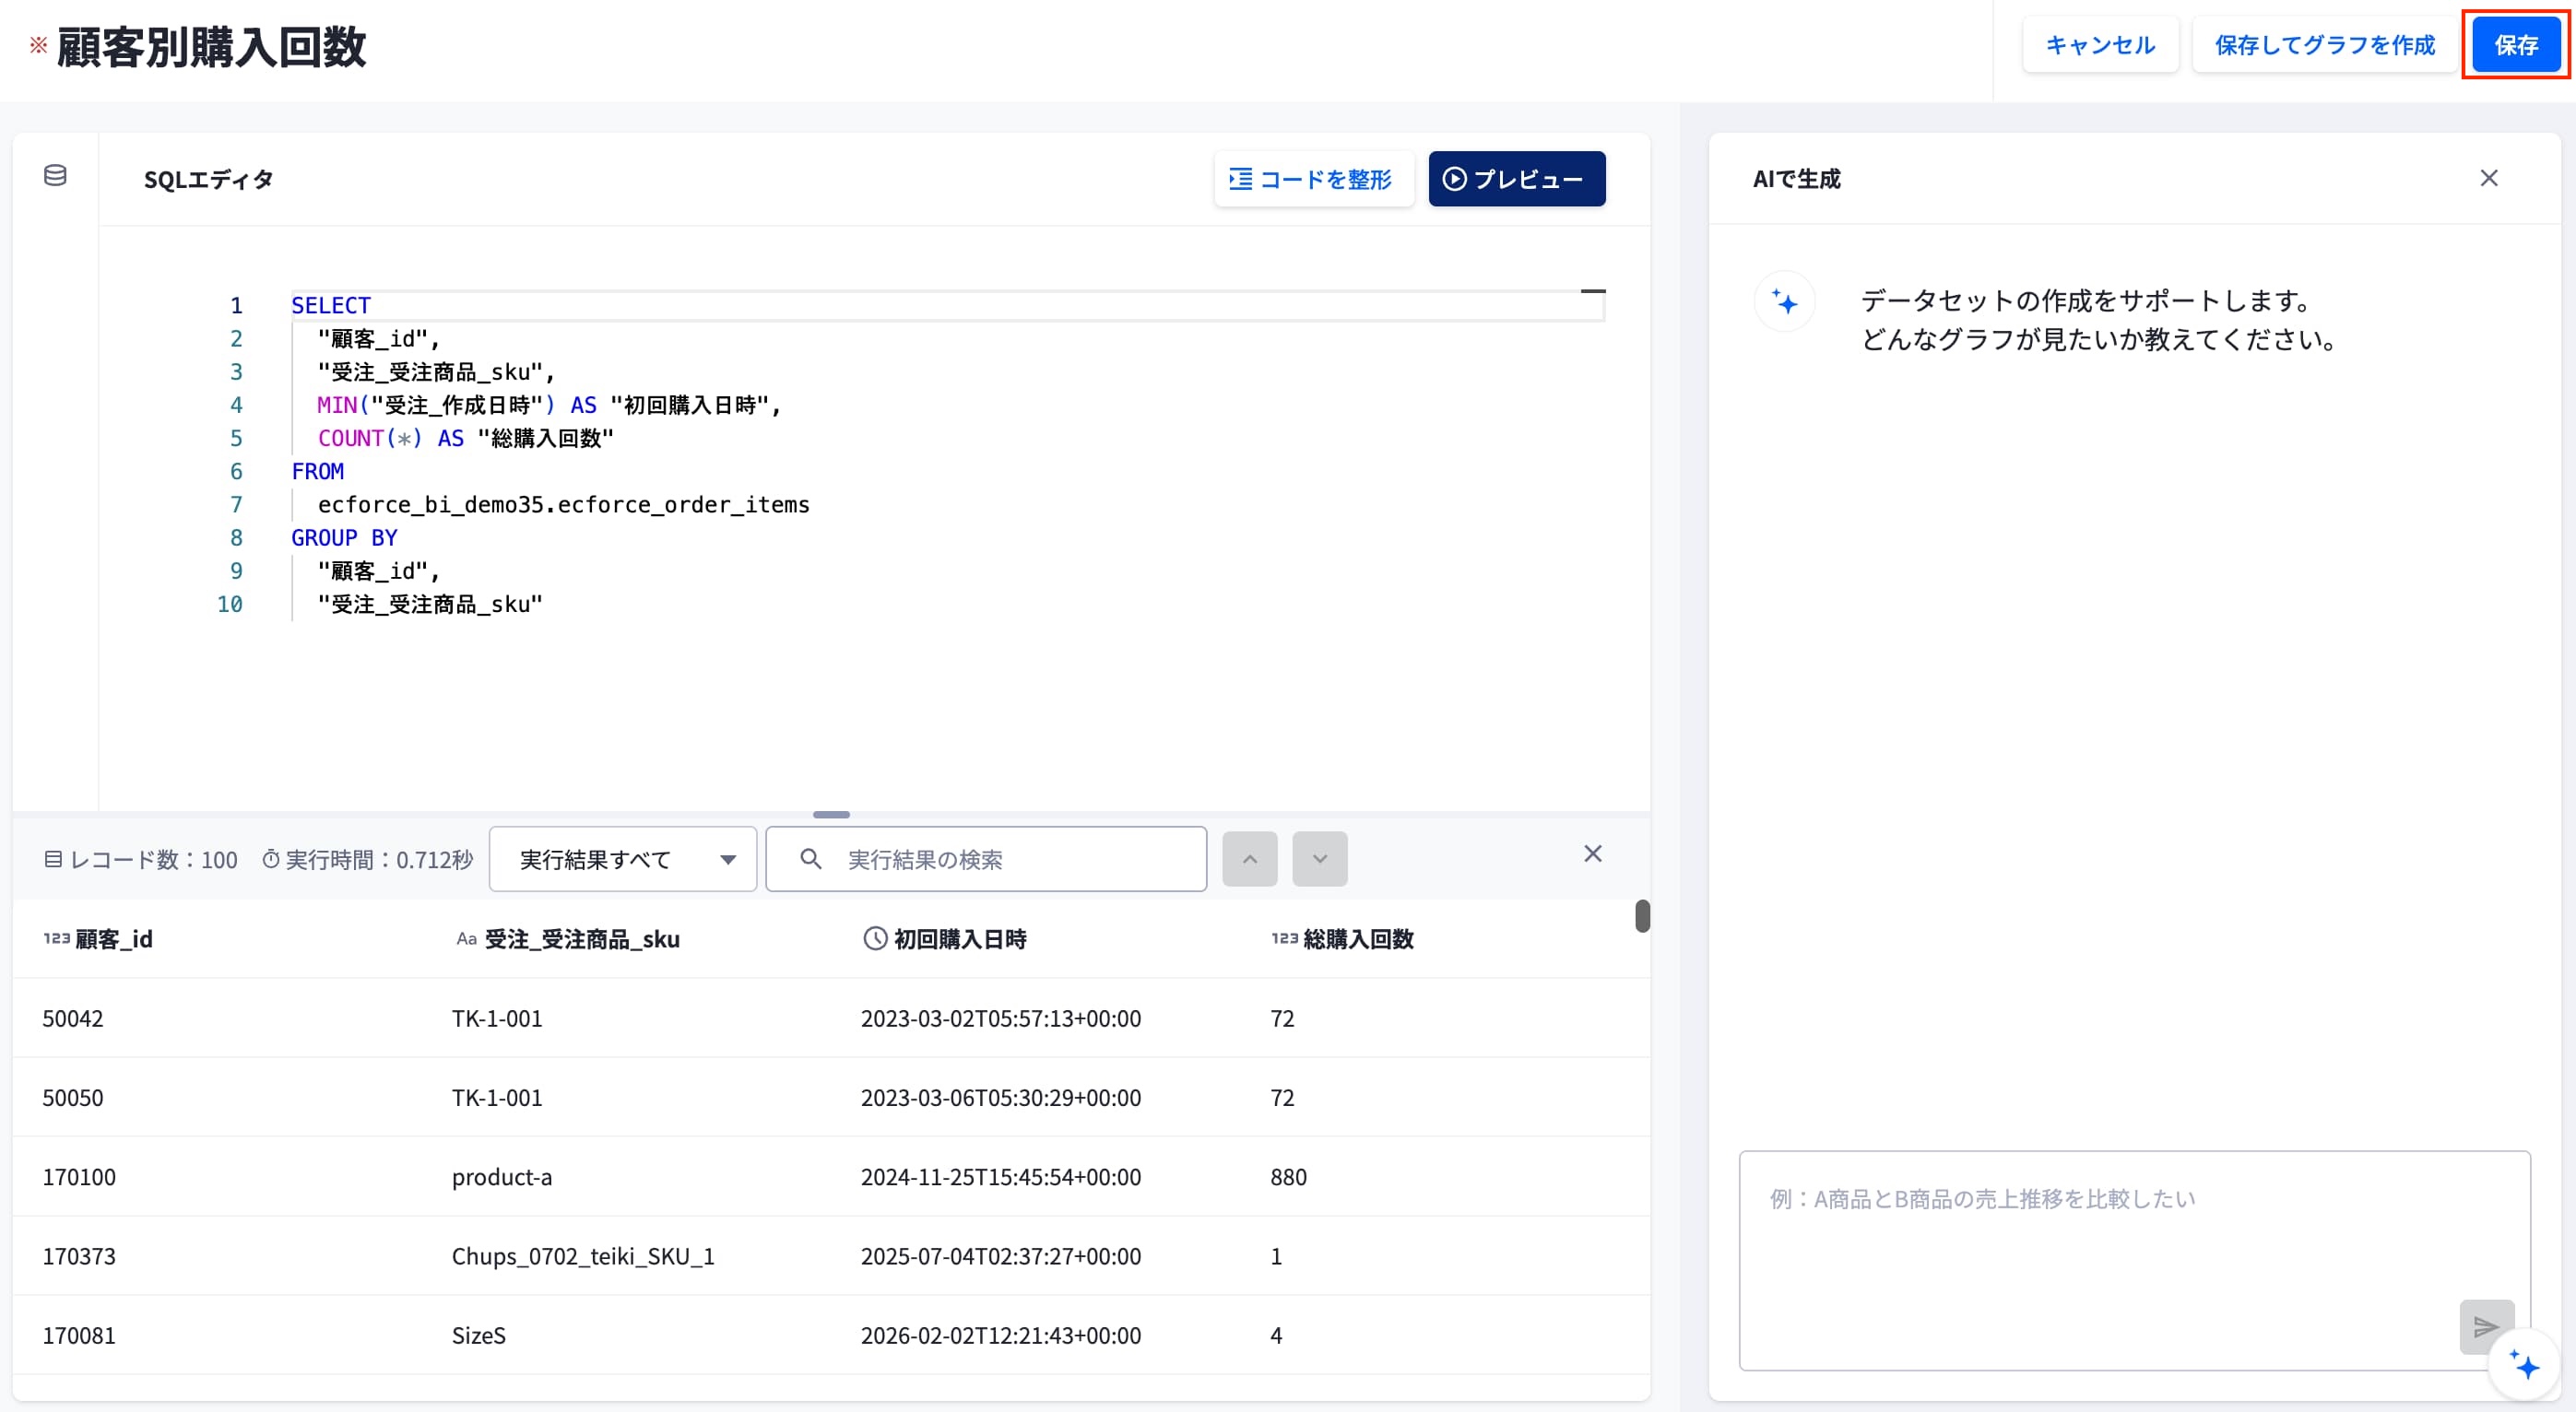The image size is (2576, 1412).
Task: Click the results table vertical scrollbar
Action: click(x=1642, y=916)
